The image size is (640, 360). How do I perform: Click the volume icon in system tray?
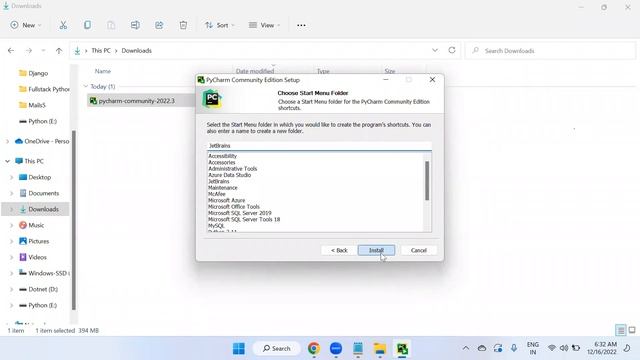tap(564, 348)
